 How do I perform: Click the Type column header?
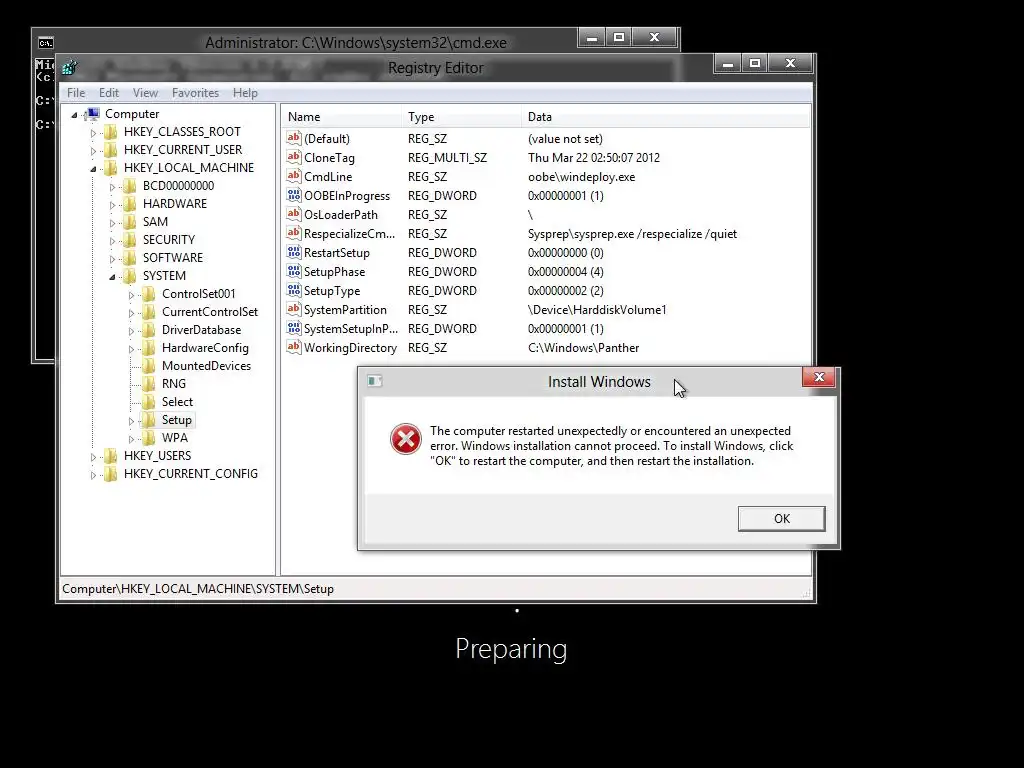(462, 117)
